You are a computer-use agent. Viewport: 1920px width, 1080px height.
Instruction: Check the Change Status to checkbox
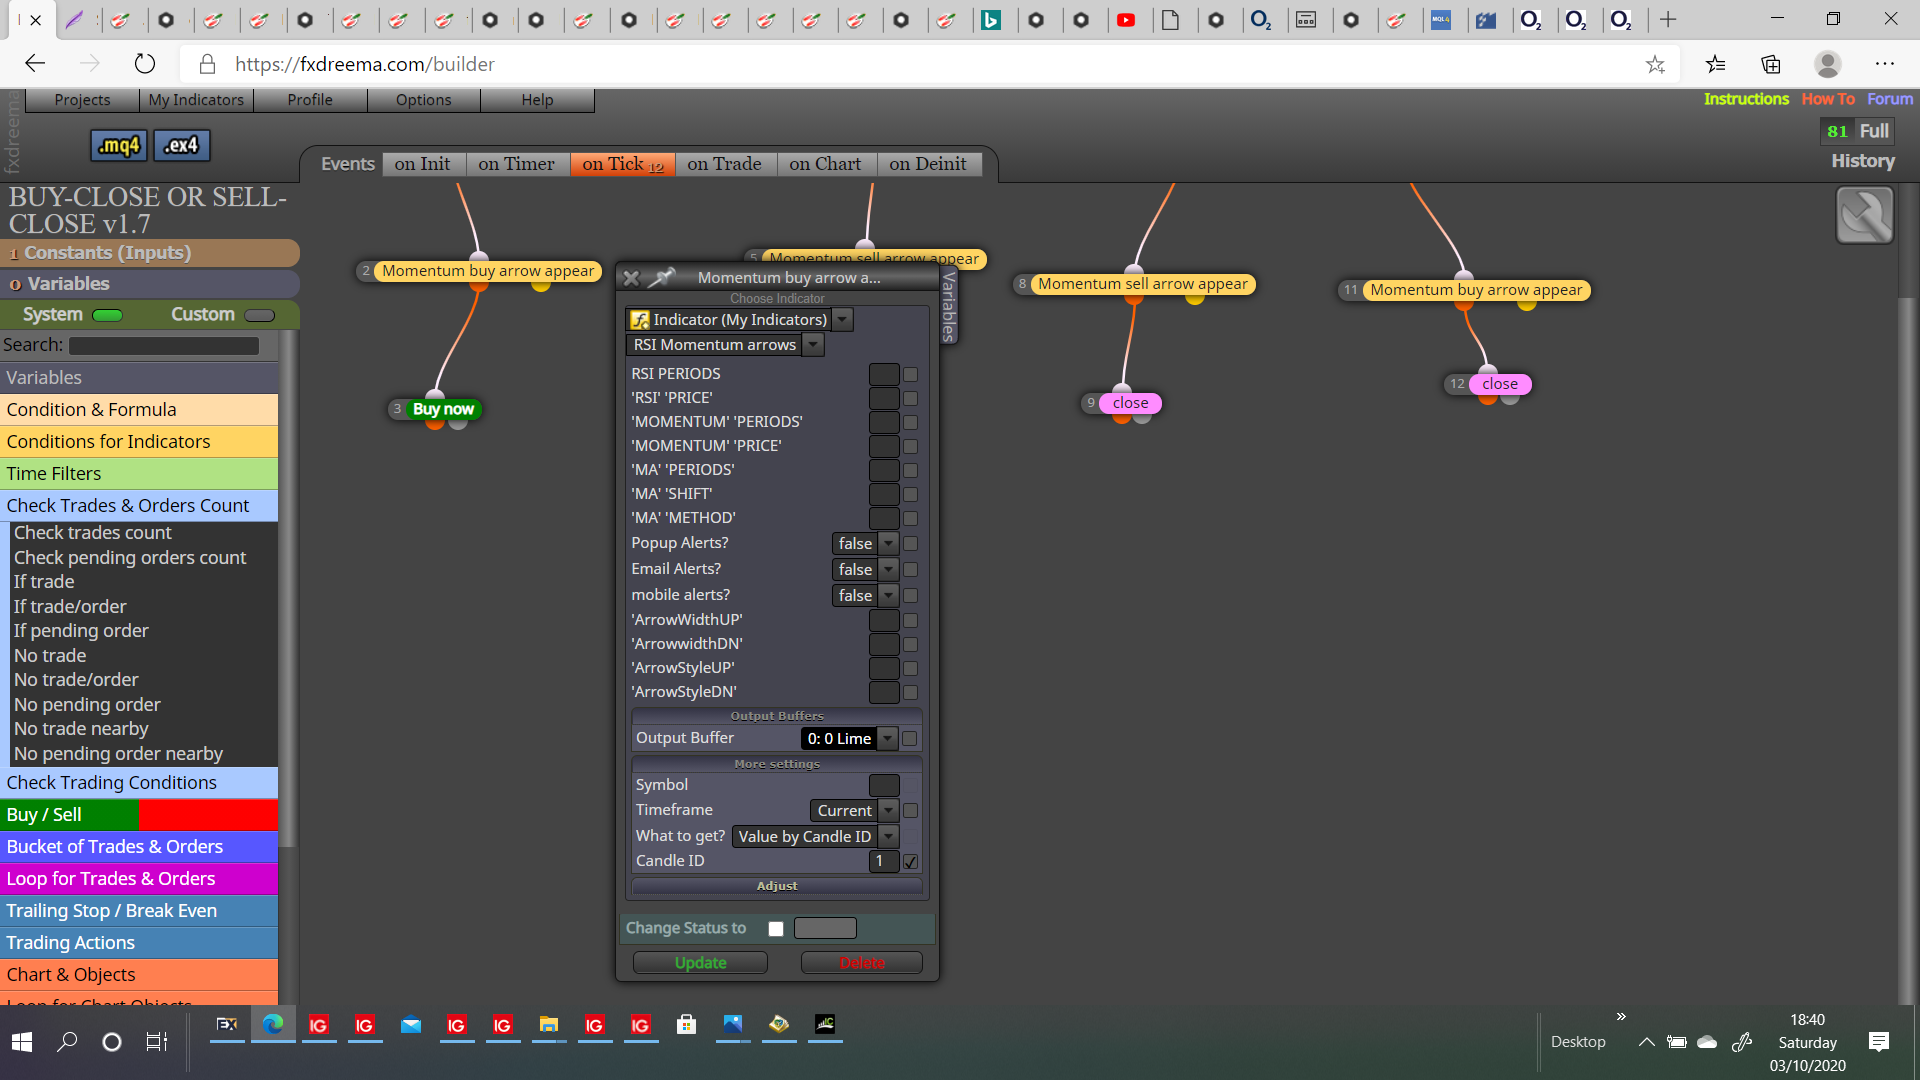click(x=776, y=929)
